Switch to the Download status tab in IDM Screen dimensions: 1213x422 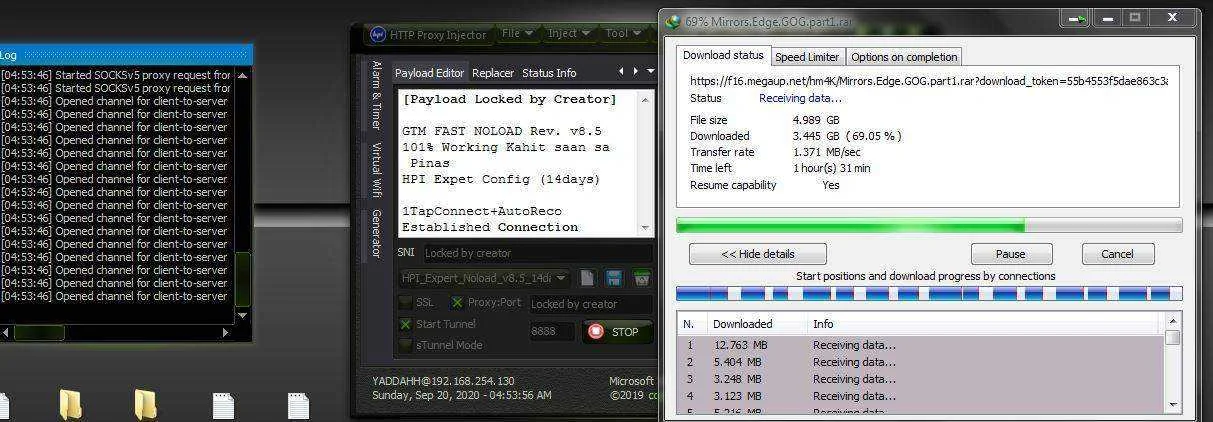coord(723,55)
